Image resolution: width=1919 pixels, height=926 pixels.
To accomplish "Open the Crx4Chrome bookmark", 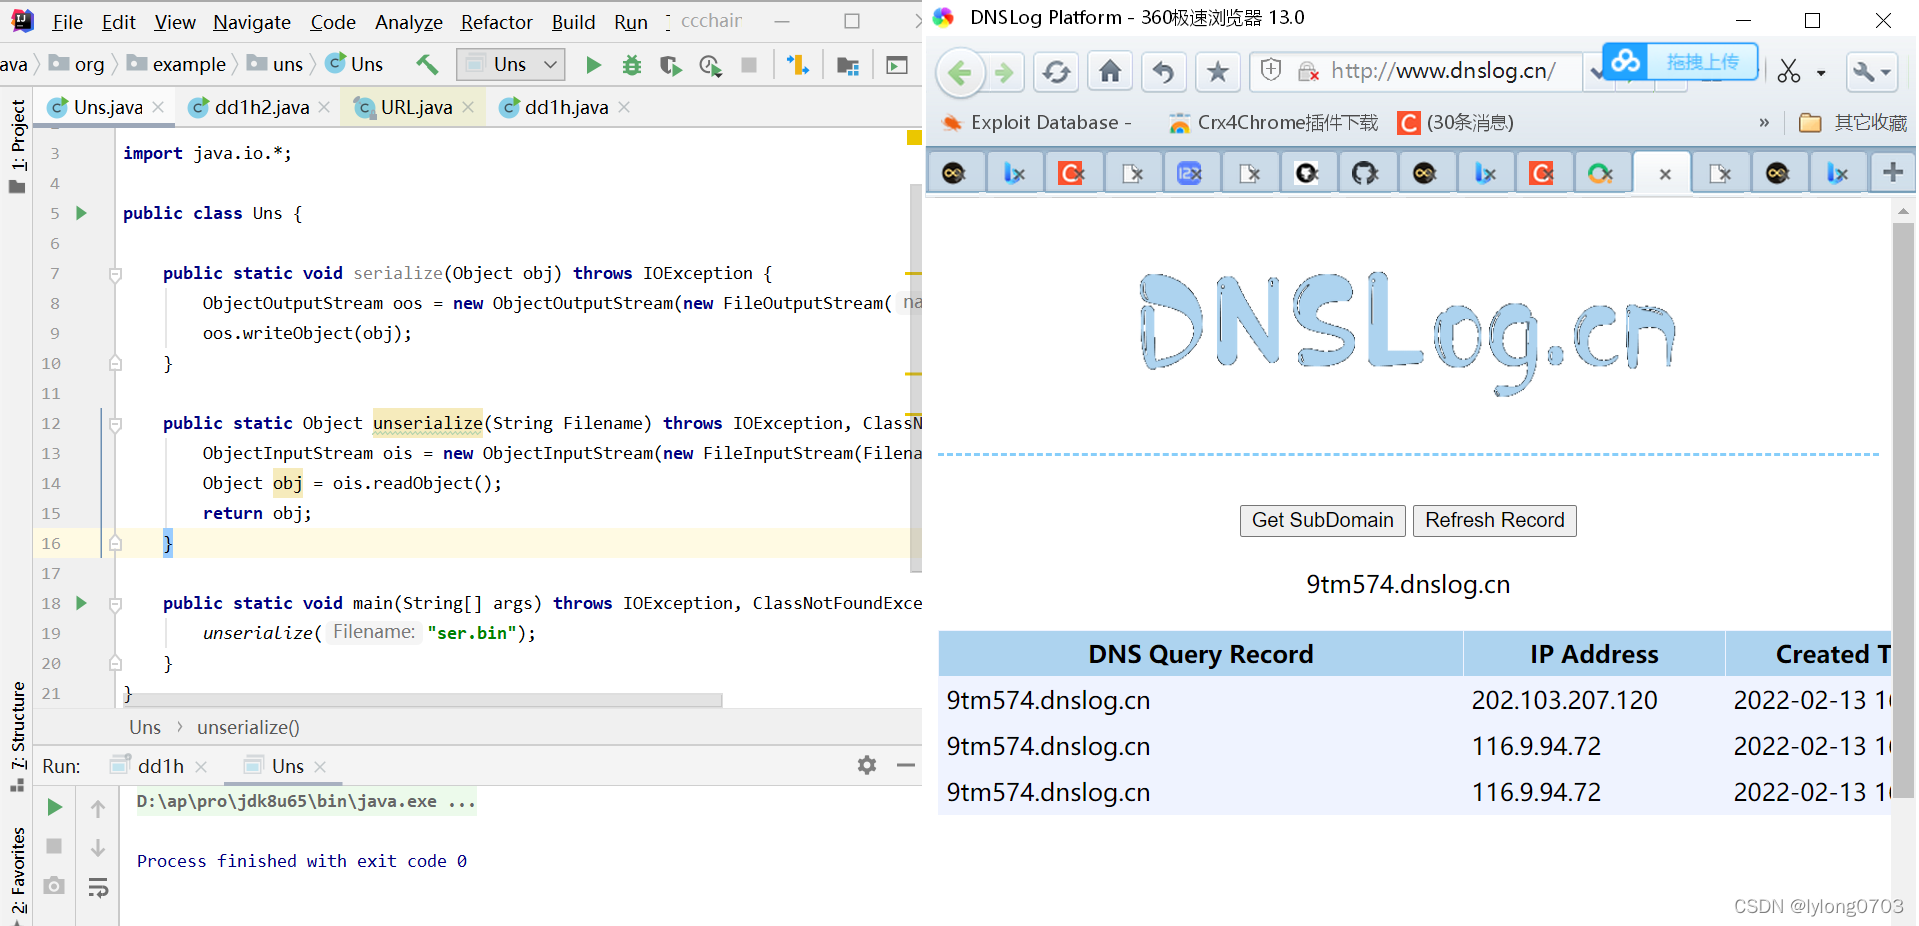I will click(1274, 123).
